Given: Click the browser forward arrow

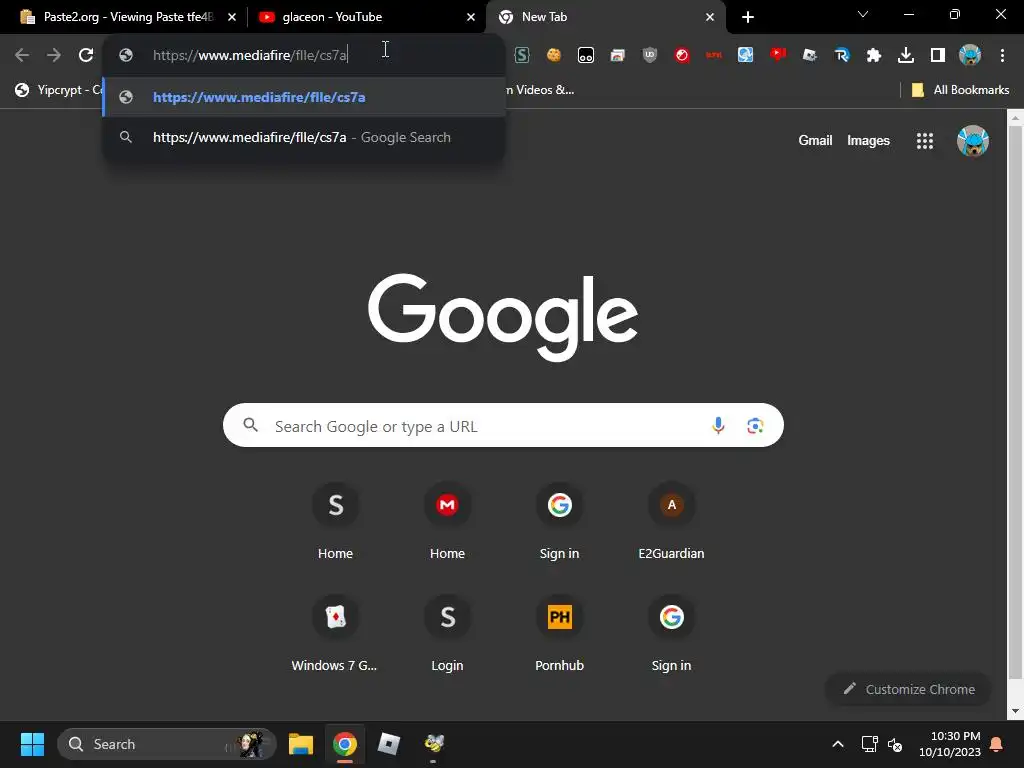Looking at the screenshot, I should 54,55.
